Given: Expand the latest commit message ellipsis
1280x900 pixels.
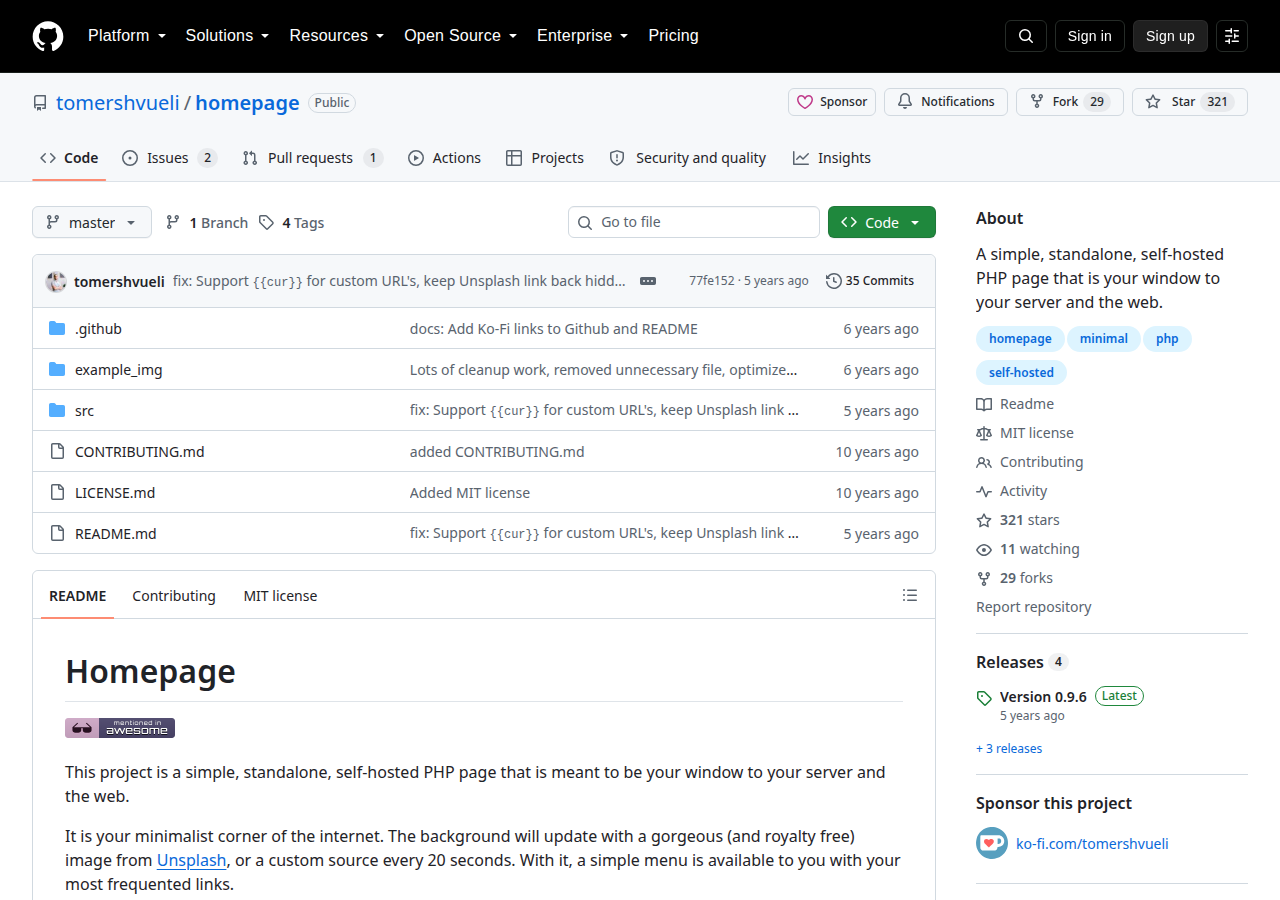Looking at the screenshot, I should coord(648,281).
